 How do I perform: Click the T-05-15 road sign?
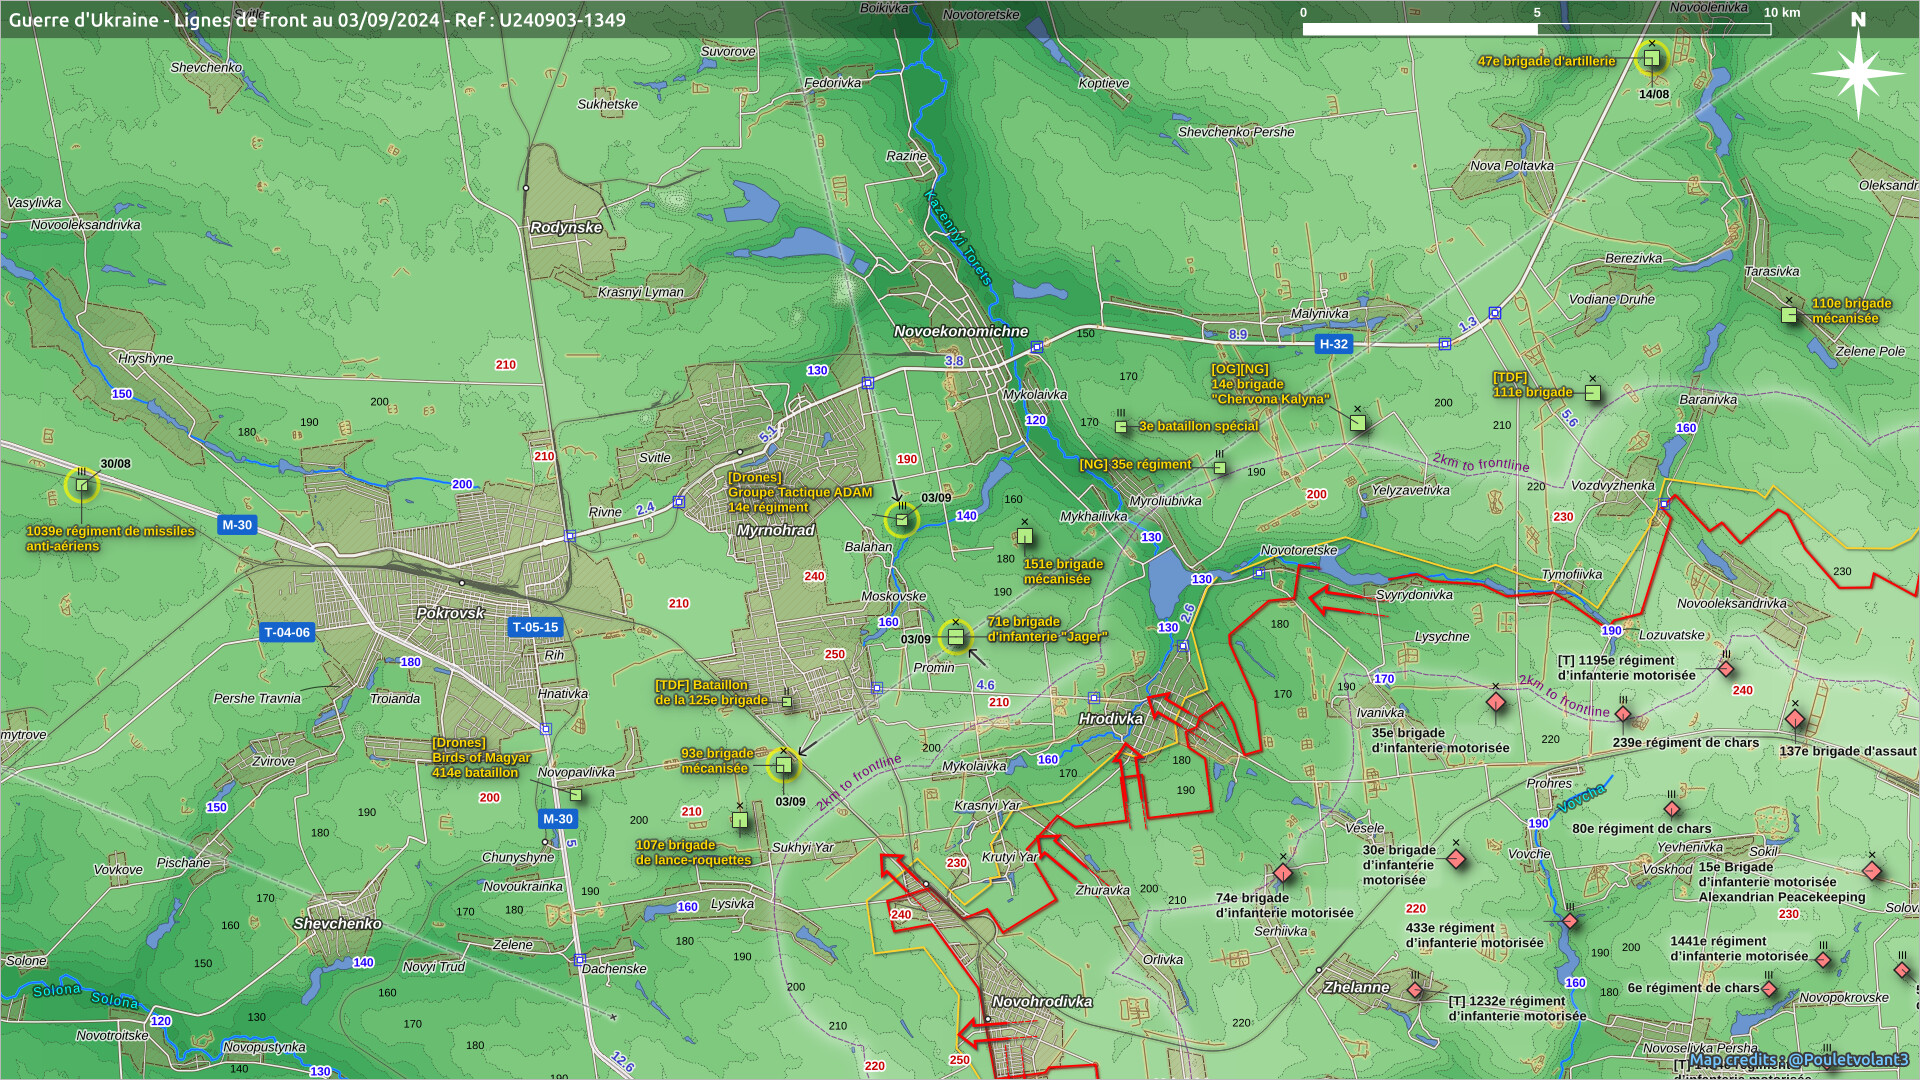535,628
